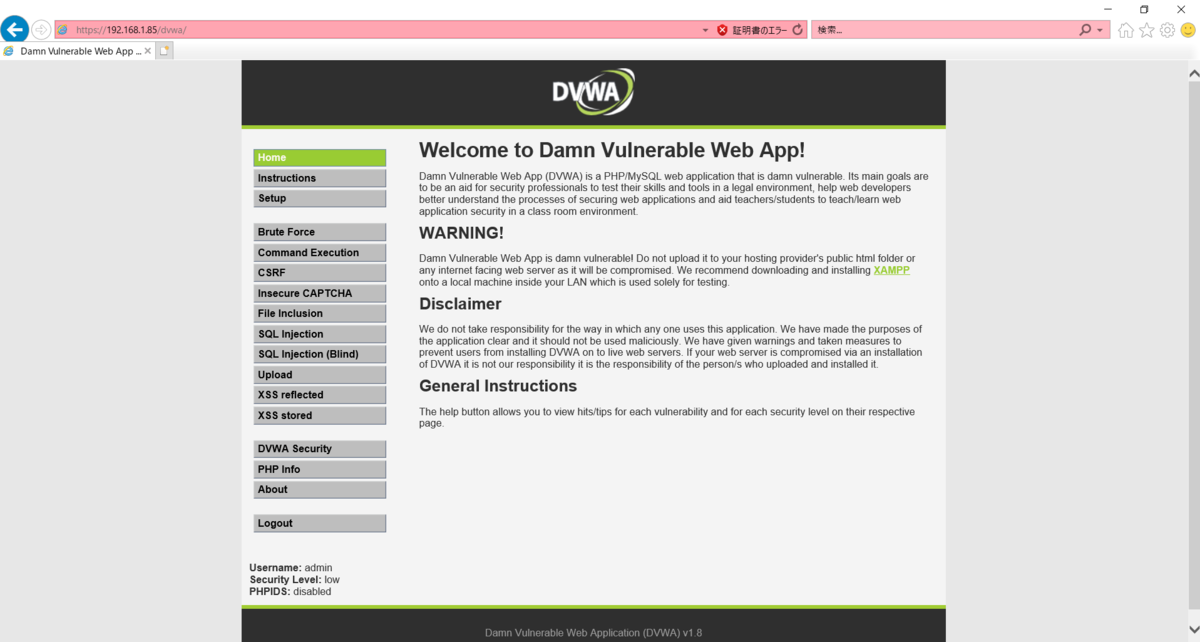Click the PHPIDS disabled text

click(290, 592)
